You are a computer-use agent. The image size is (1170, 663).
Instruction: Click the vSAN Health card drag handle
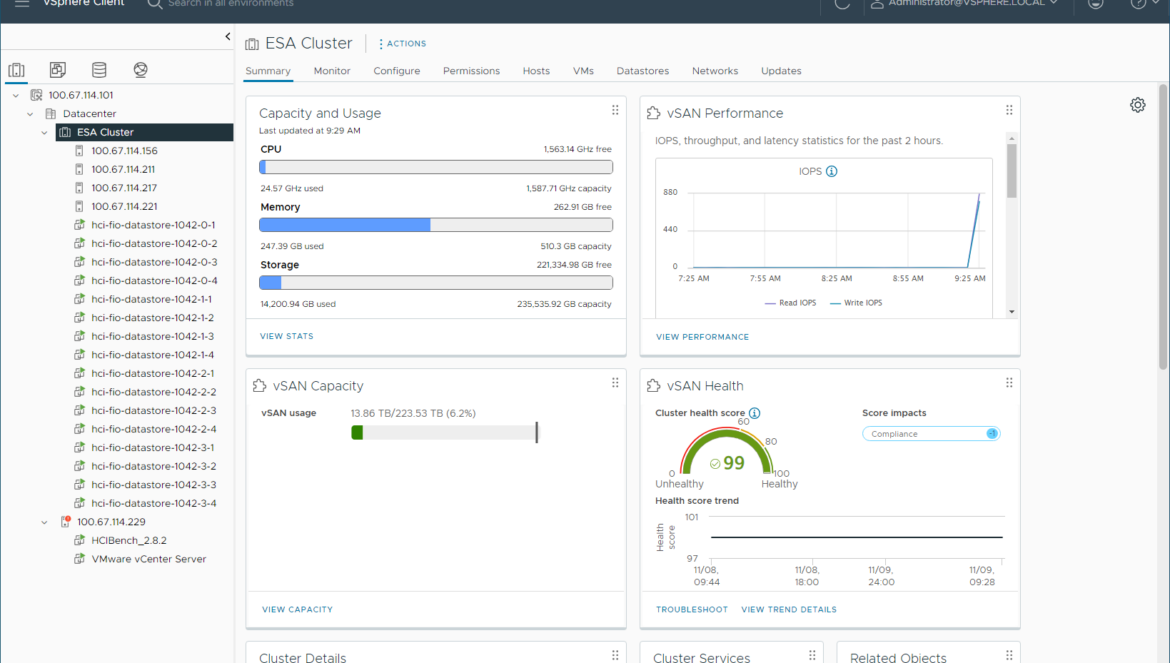pyautogui.click(x=1009, y=383)
